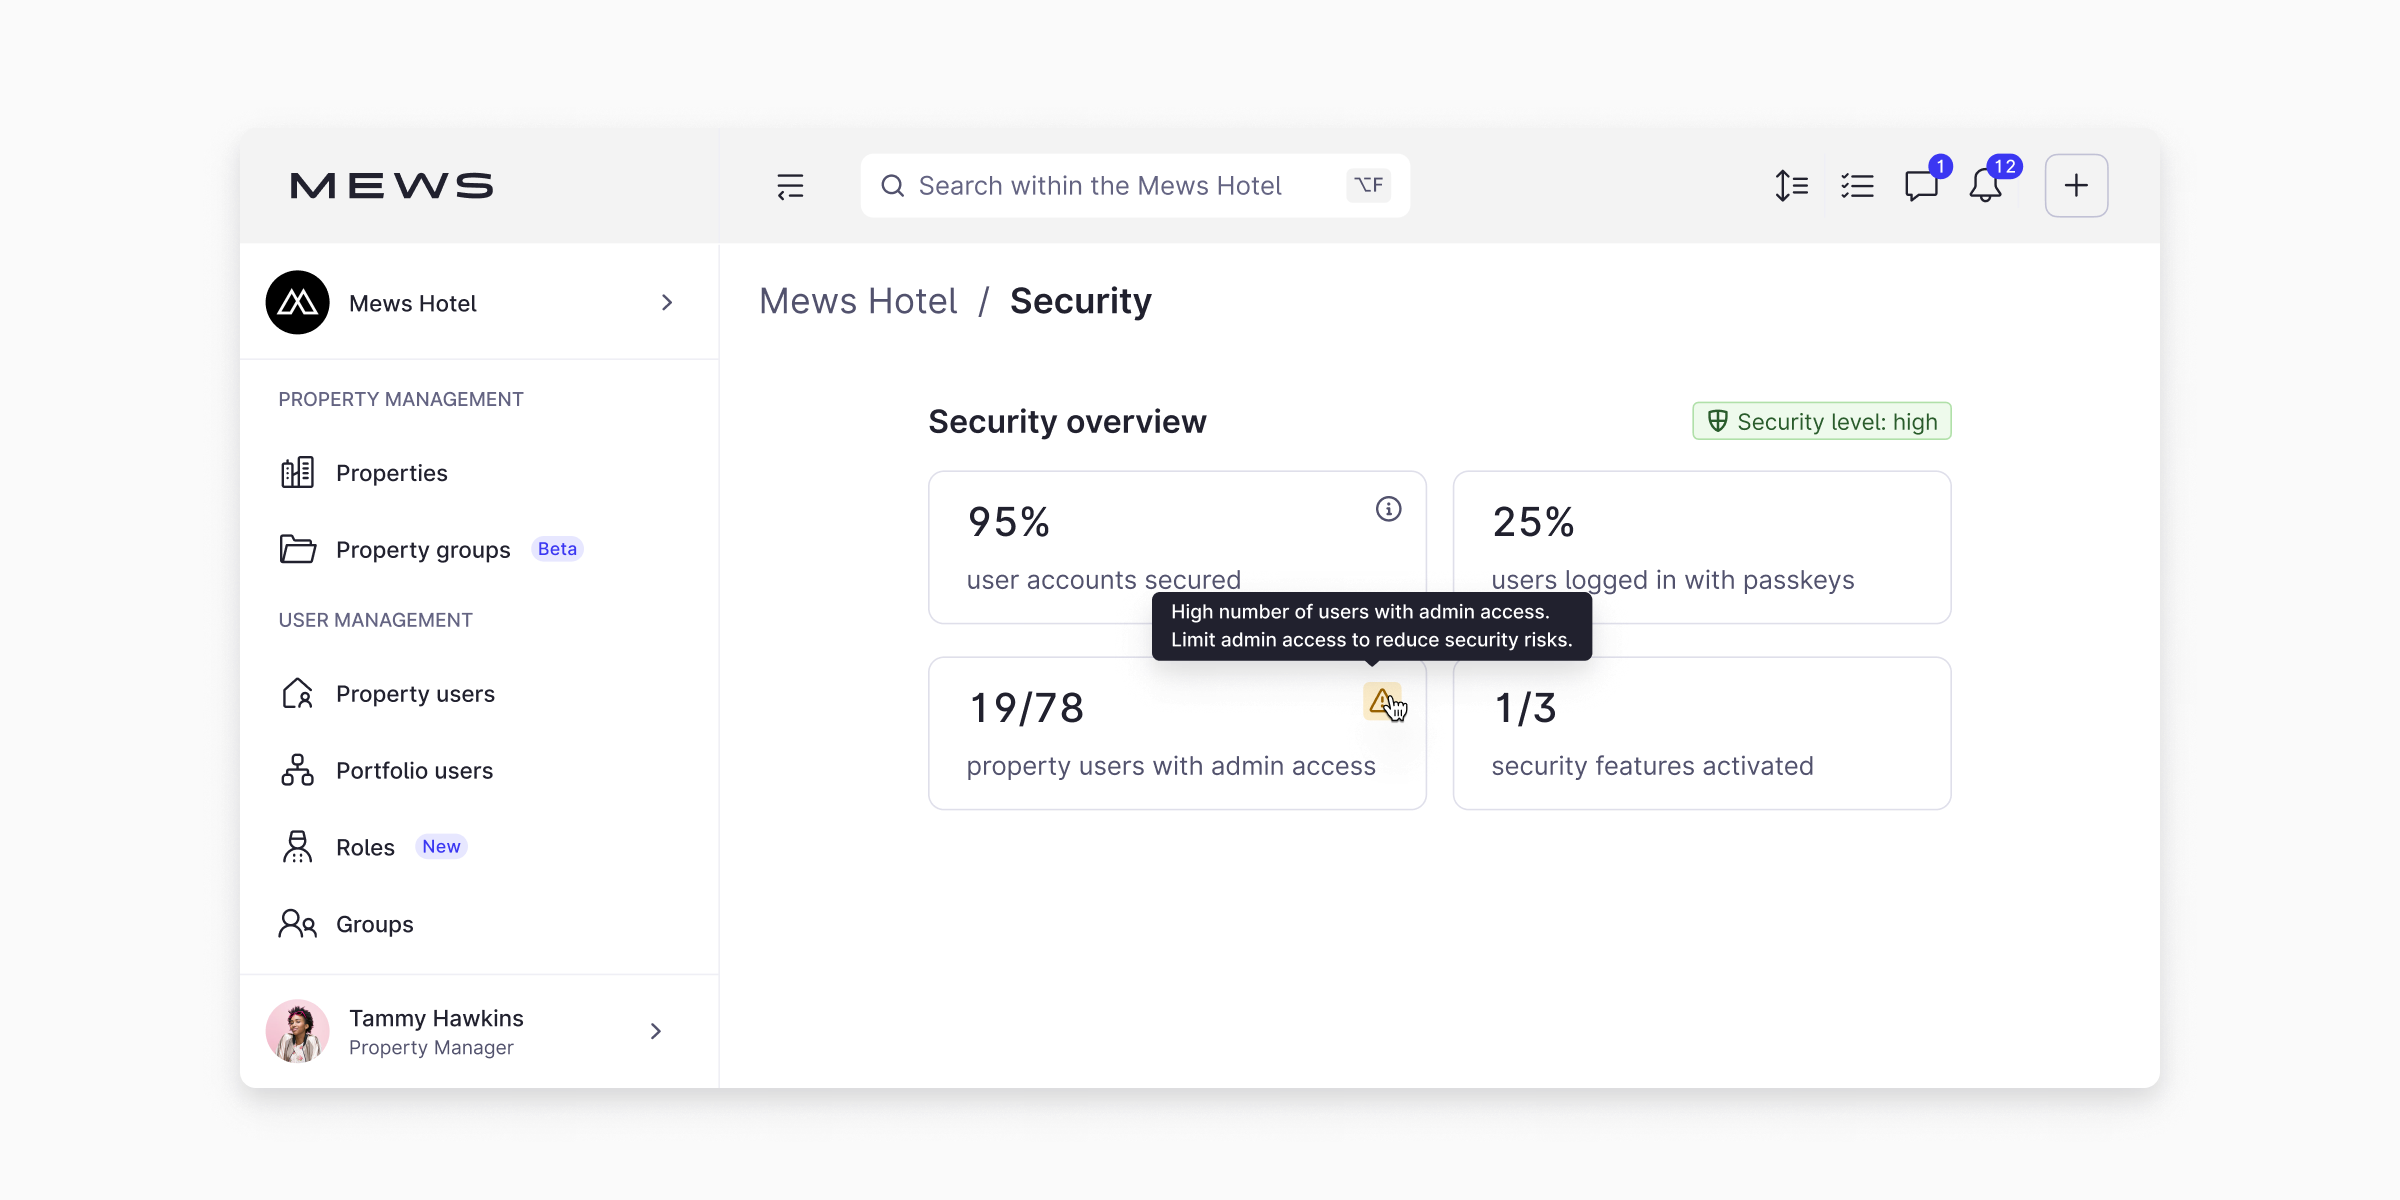This screenshot has height=1200, width=2400.
Task: Open the Roles page
Action: coord(365,848)
